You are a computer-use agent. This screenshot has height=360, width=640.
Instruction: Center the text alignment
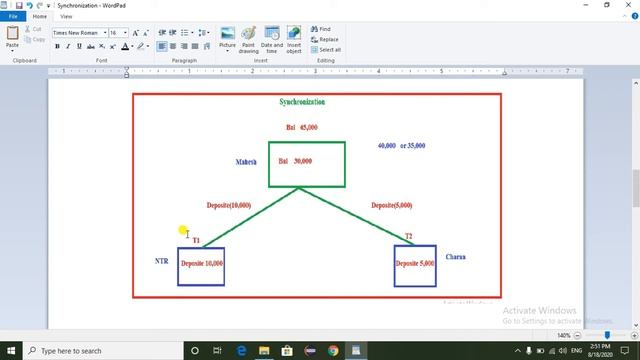[173, 46]
